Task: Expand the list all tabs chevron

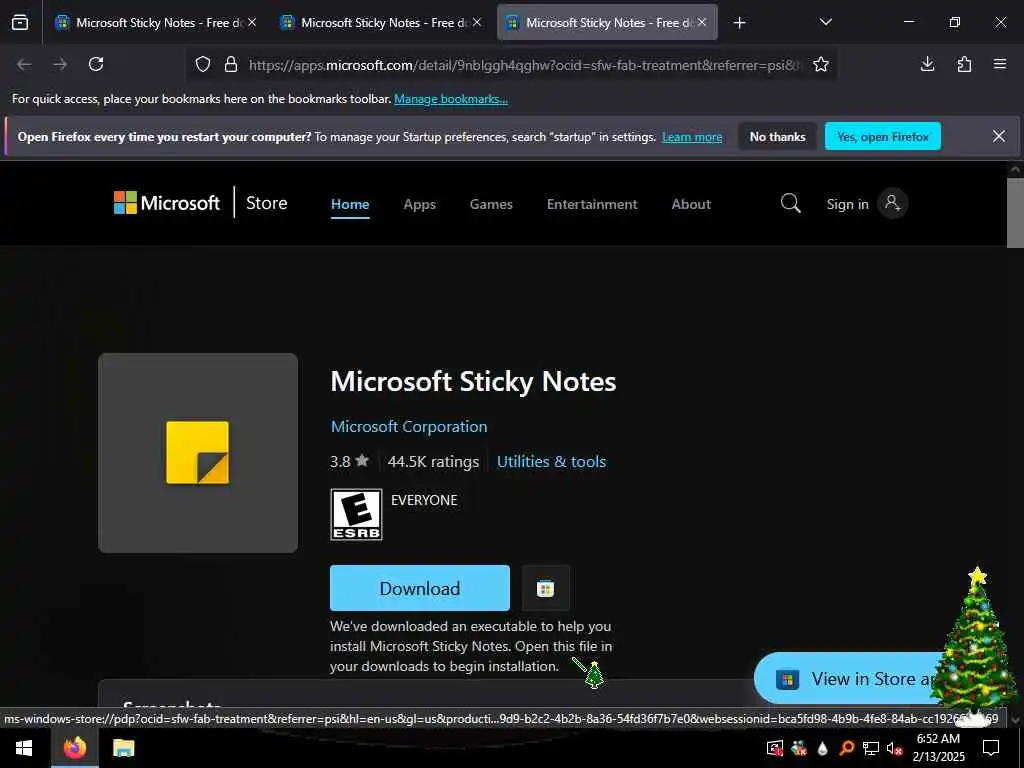Action: click(825, 22)
